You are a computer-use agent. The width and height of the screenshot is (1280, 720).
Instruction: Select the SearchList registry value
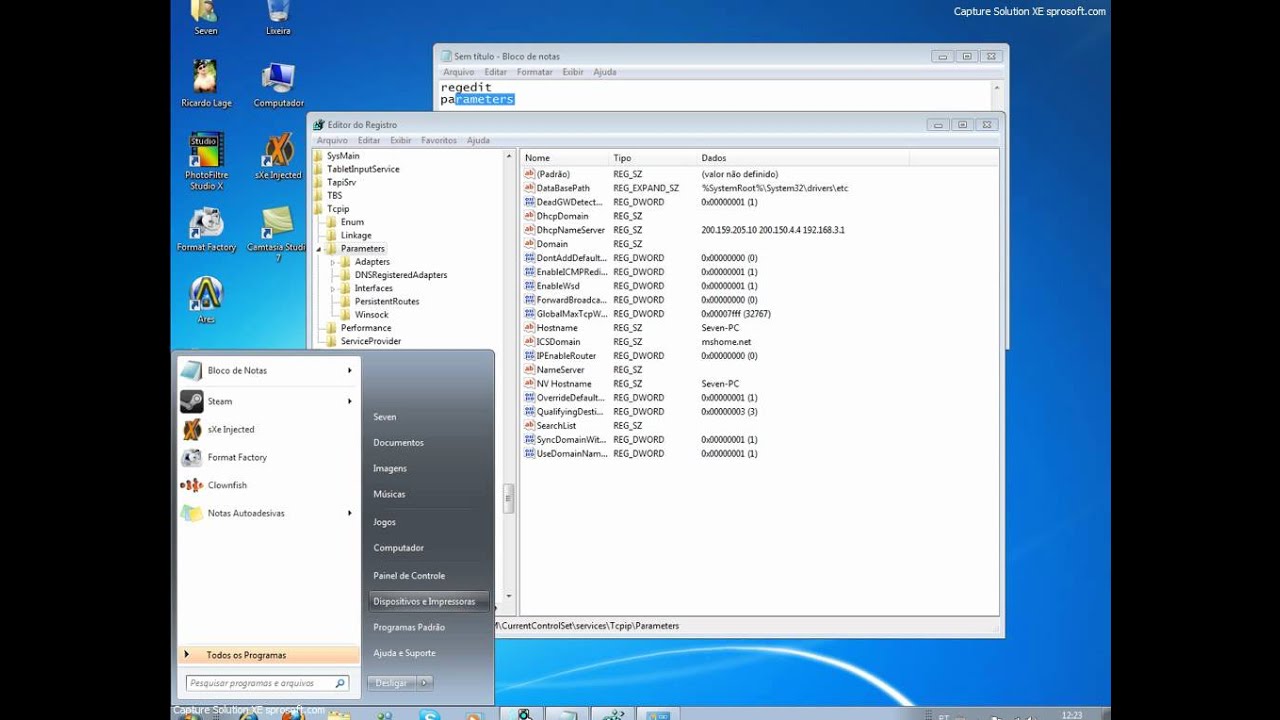[x=556, y=426]
